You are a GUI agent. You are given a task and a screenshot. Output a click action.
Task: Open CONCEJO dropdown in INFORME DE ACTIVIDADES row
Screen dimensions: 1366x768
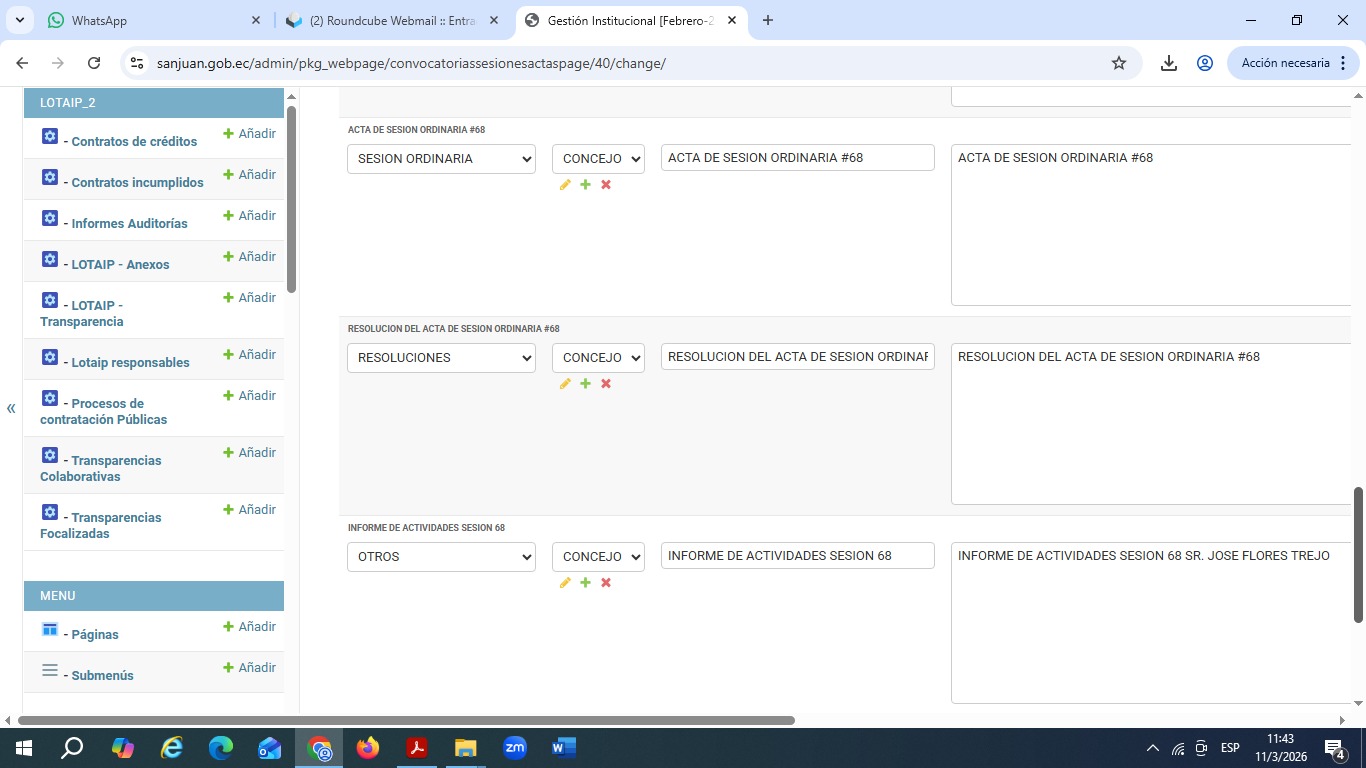tap(598, 557)
